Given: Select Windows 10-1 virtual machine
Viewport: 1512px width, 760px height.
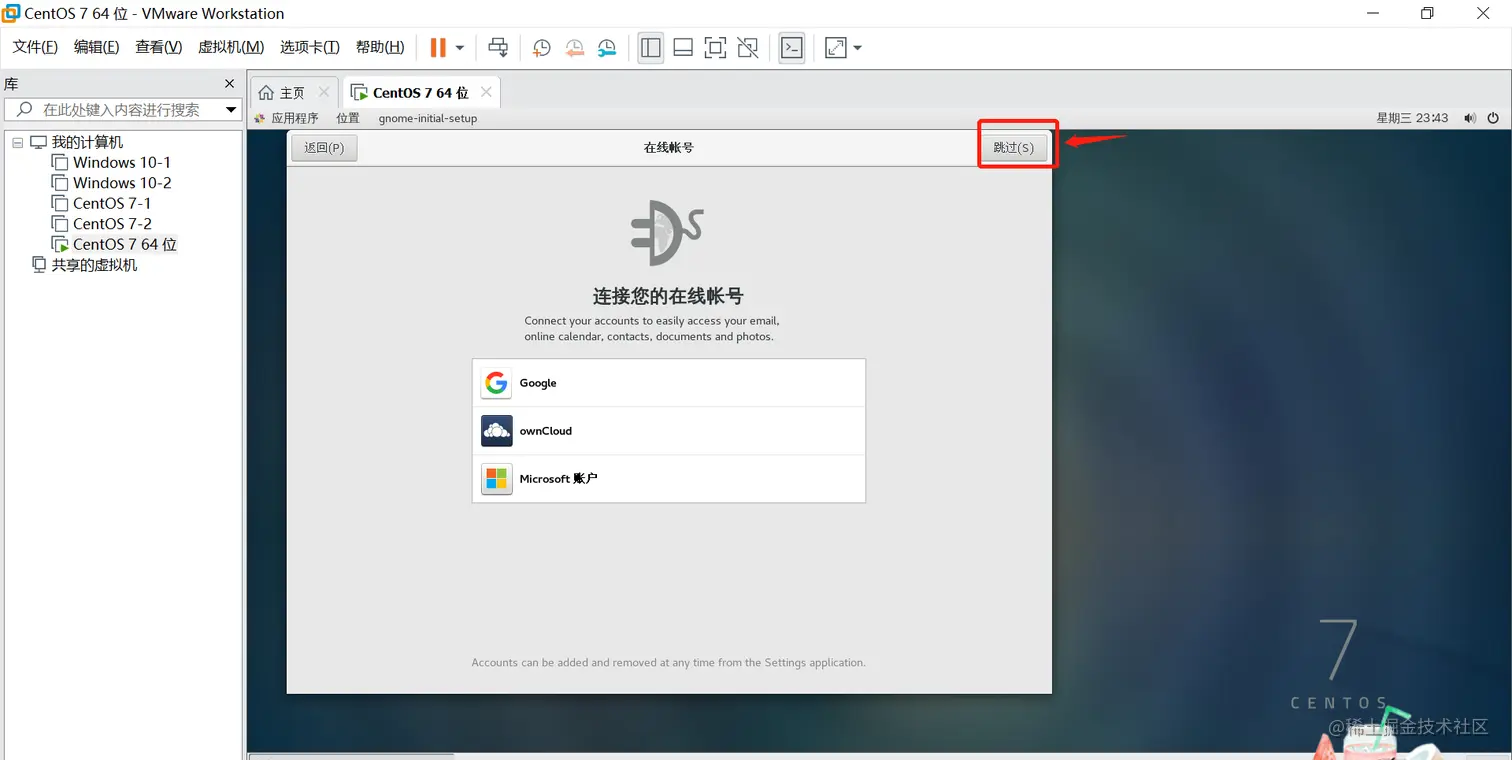Looking at the screenshot, I should pyautogui.click(x=122, y=162).
